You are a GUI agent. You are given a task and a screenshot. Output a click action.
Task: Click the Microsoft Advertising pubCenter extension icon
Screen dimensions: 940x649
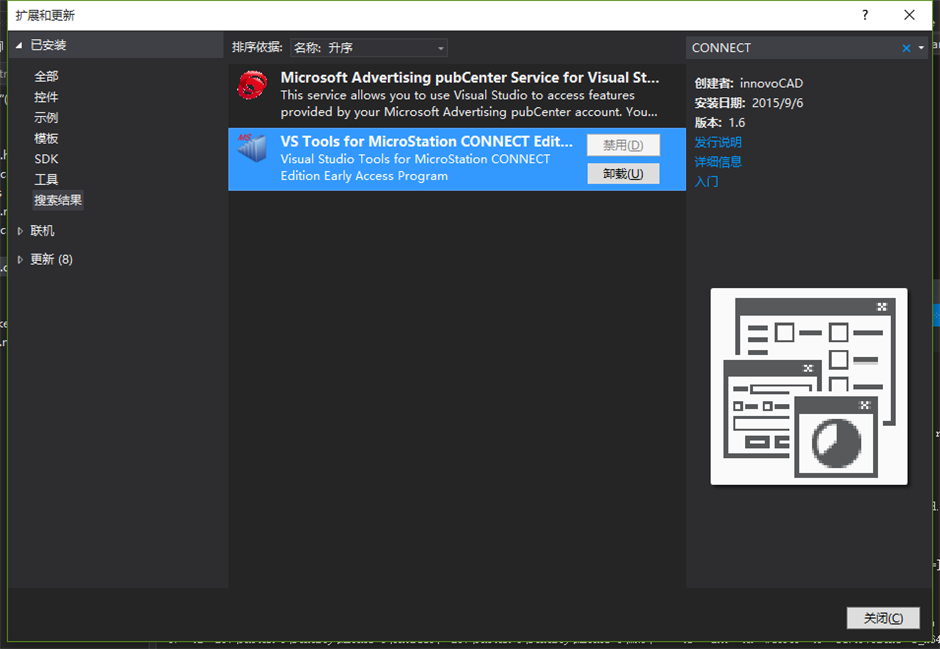click(x=252, y=85)
